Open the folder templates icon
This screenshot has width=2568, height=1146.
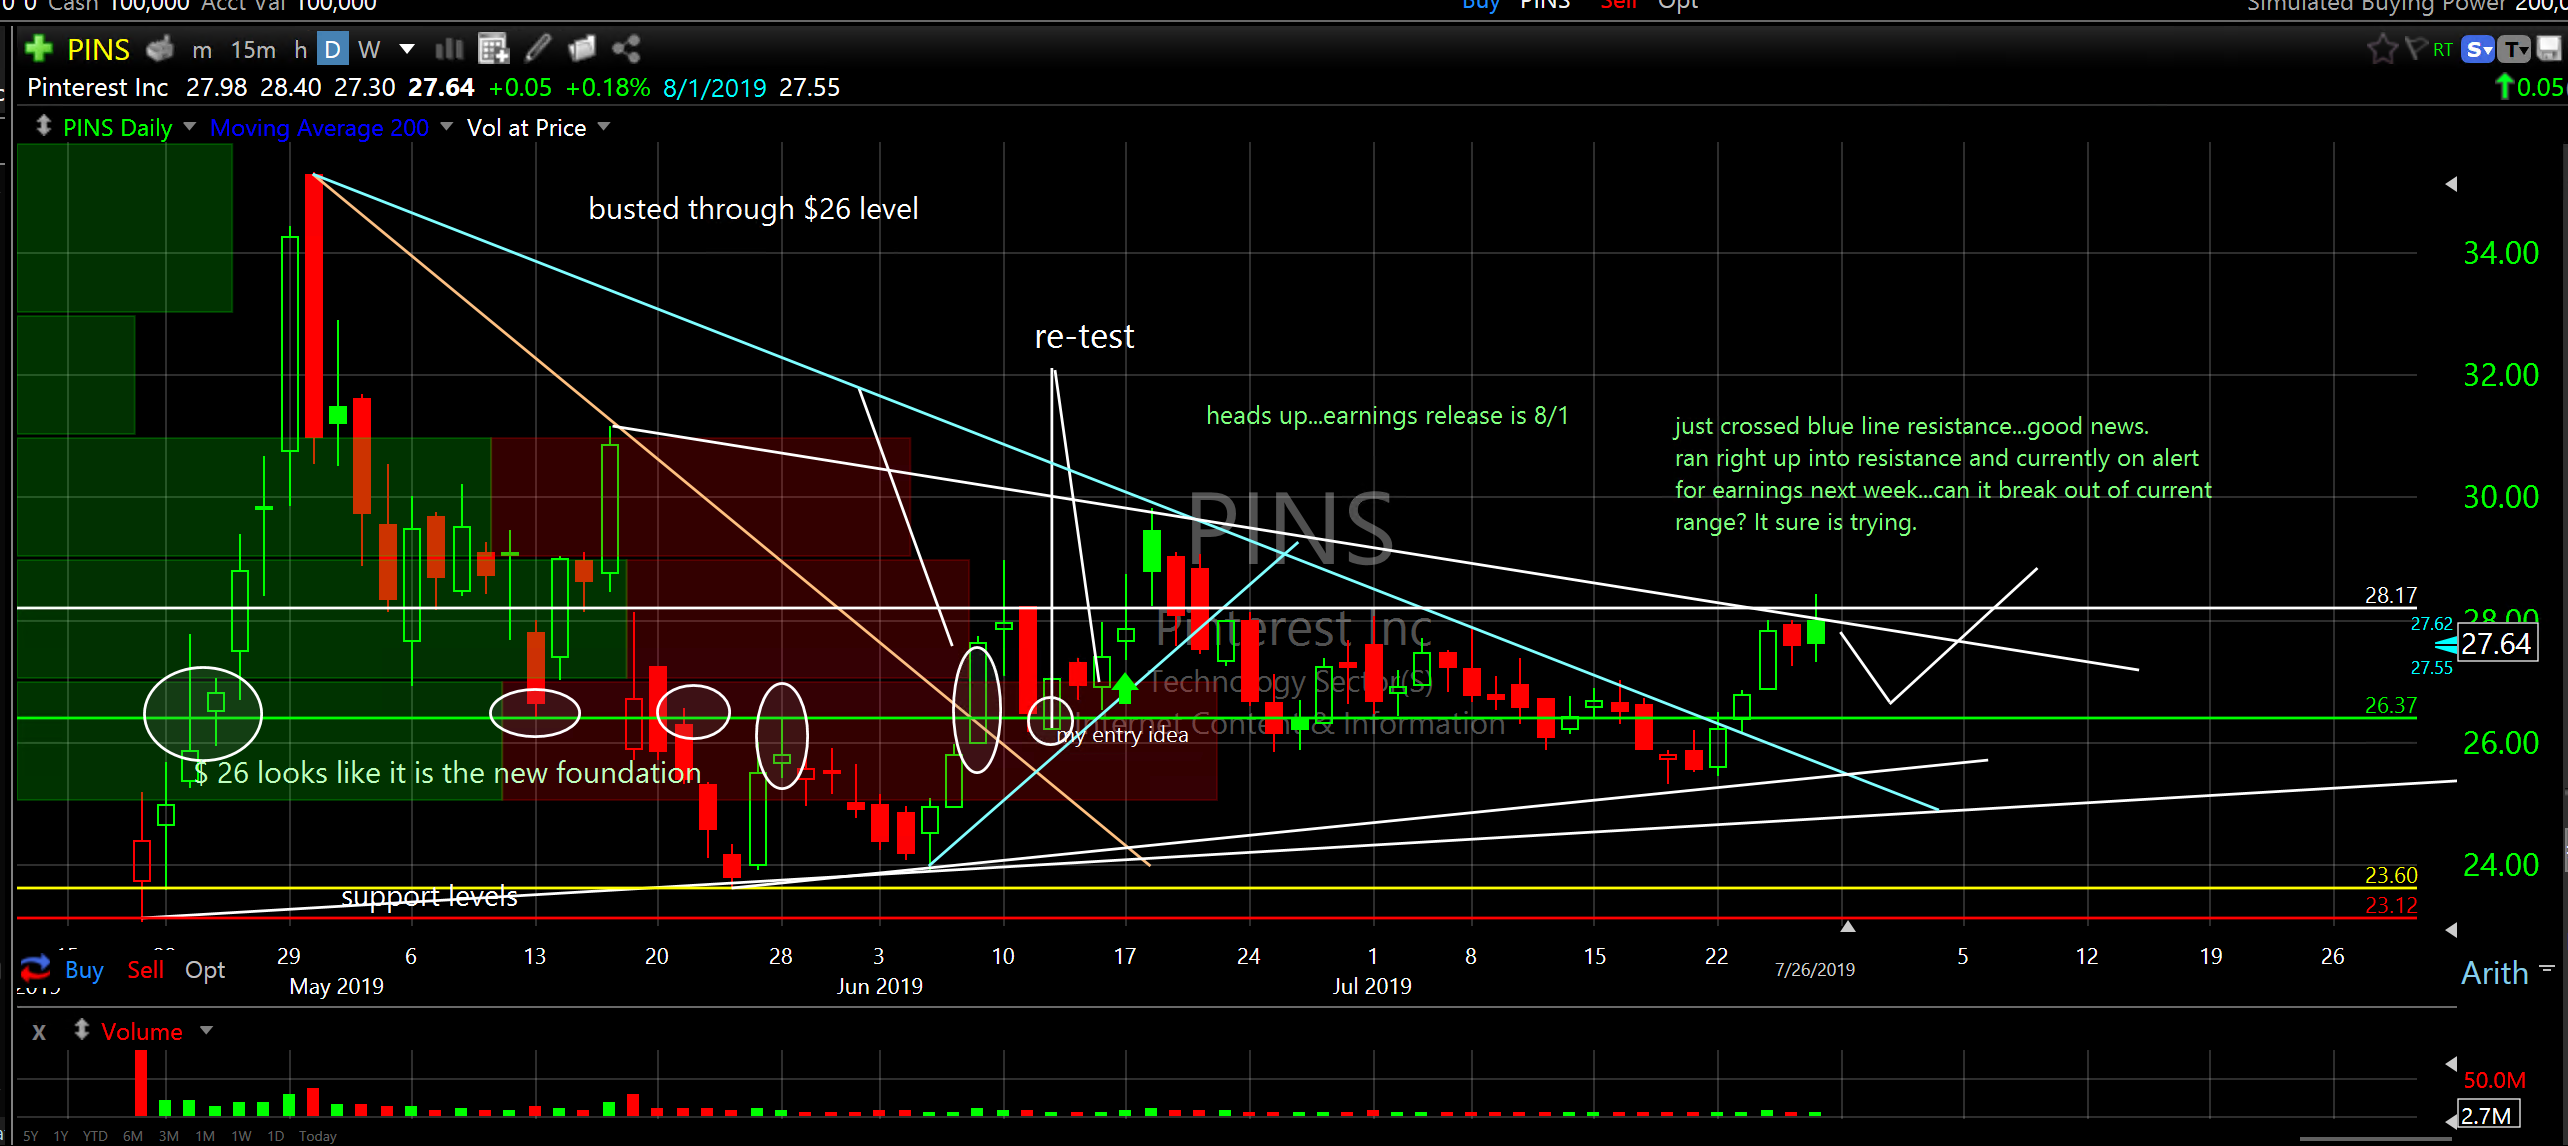(581, 49)
